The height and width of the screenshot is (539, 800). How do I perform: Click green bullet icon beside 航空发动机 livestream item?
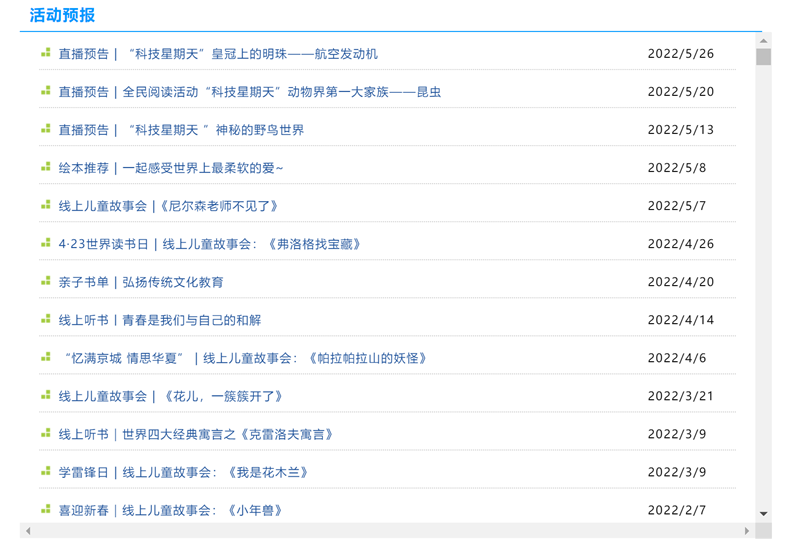(46, 53)
